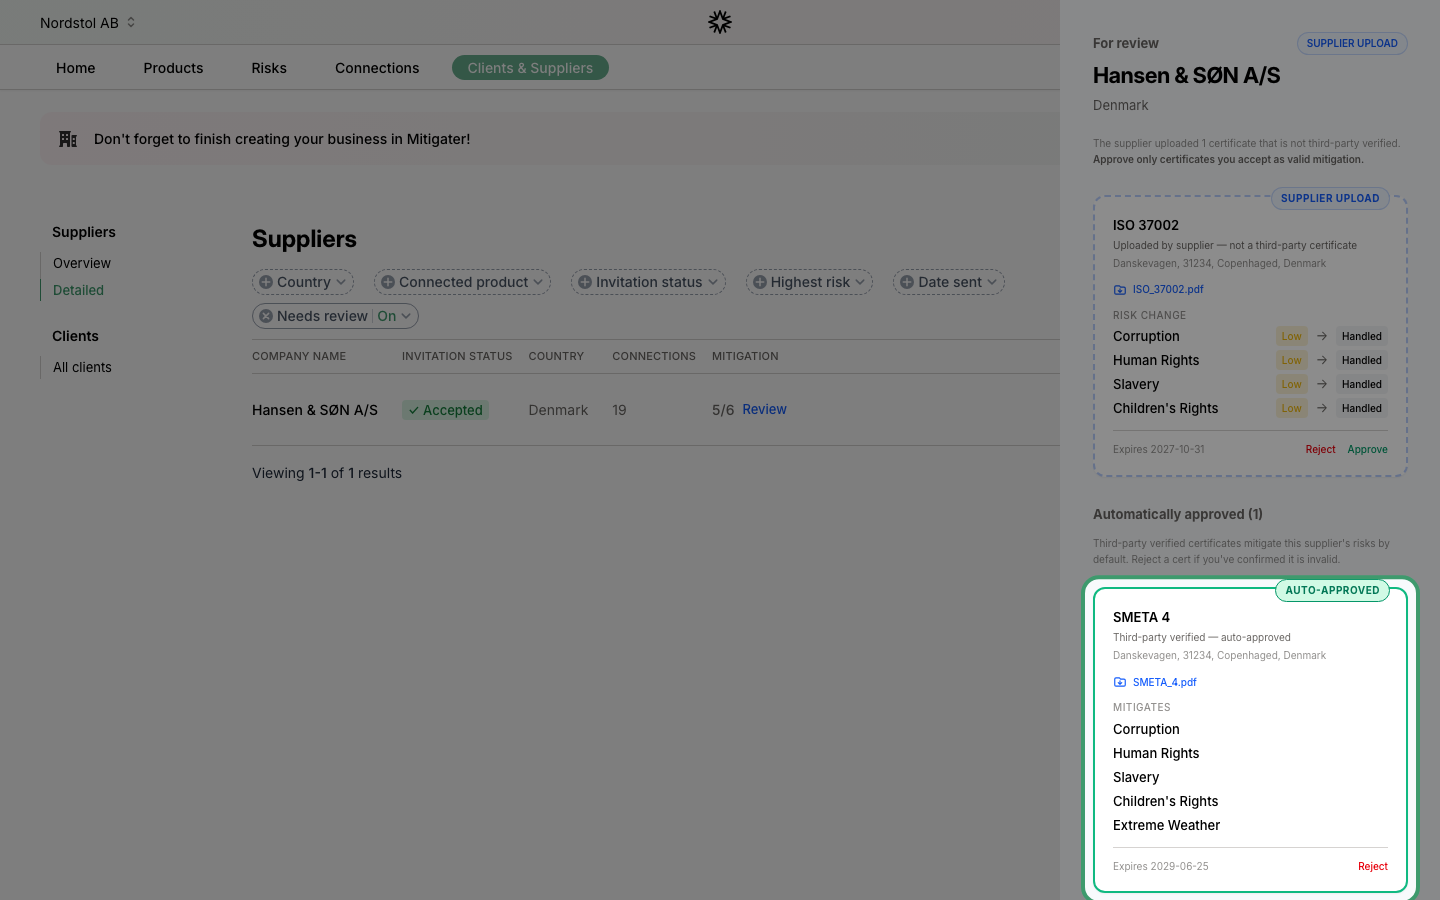Click the Expires 2029-06-25 text

[1160, 866]
